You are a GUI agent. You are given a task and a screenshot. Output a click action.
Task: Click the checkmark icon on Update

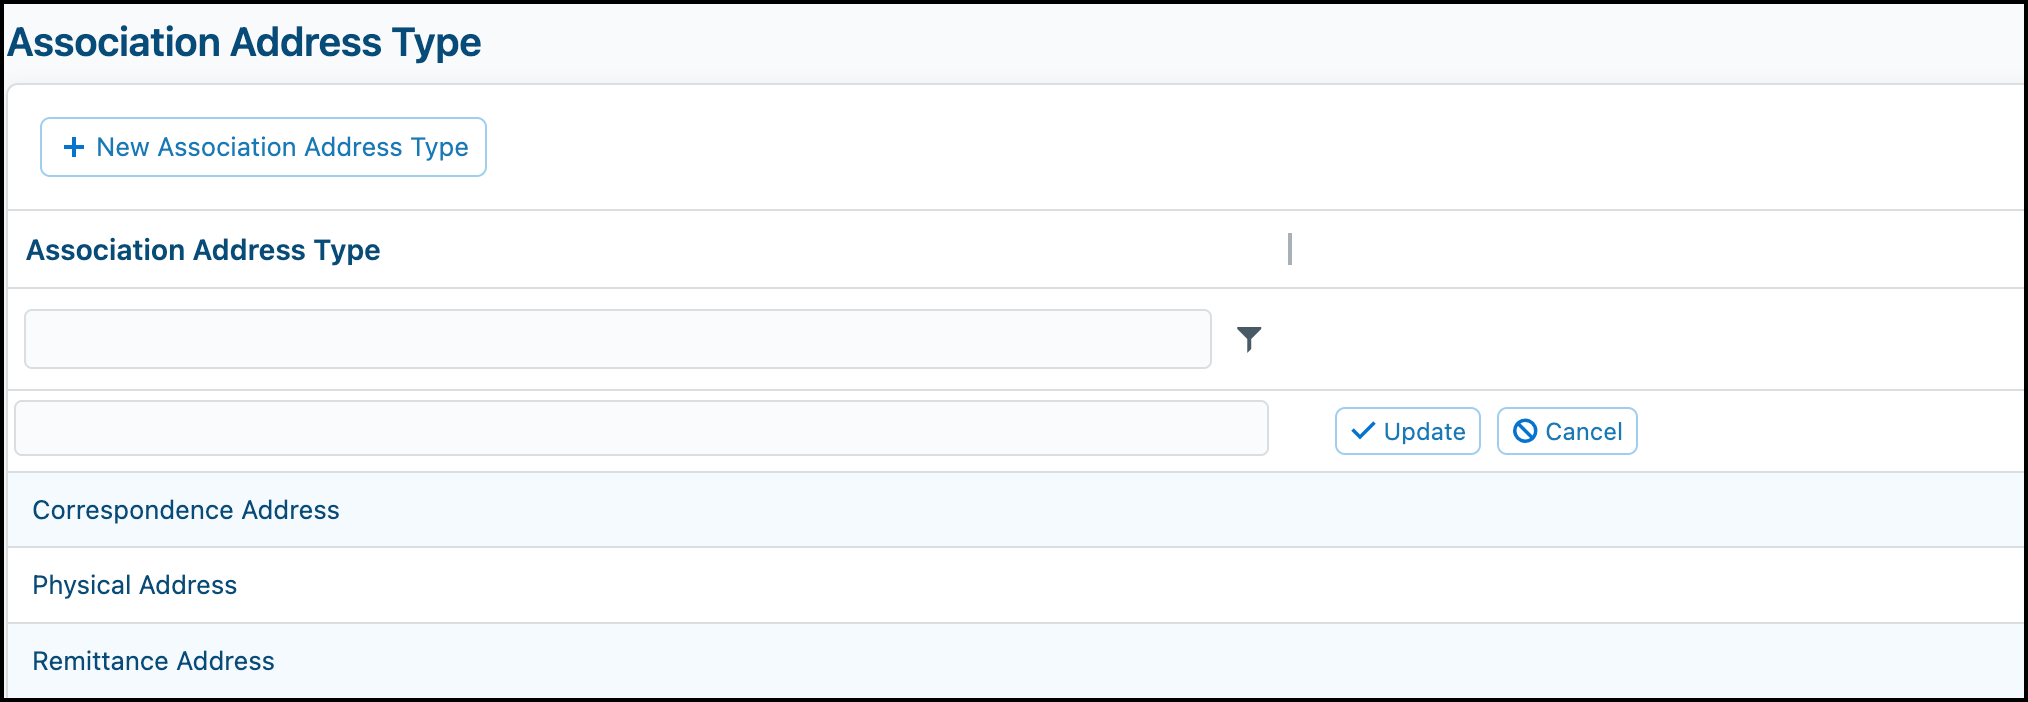pos(1363,431)
